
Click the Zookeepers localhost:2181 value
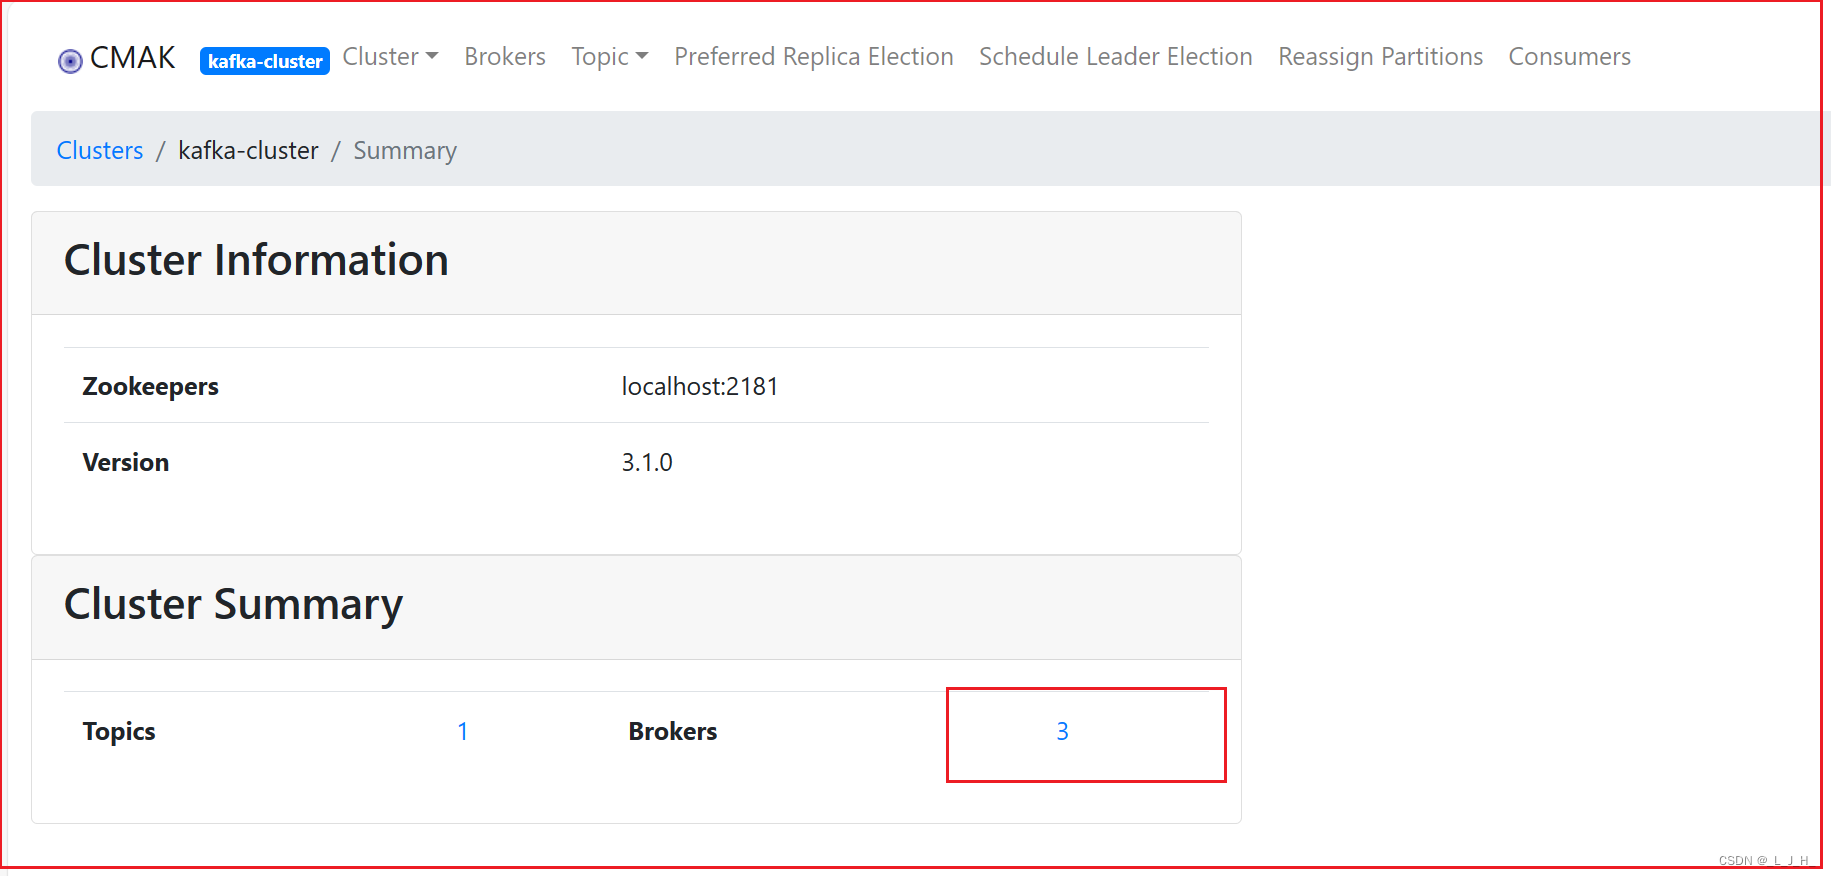pyautogui.click(x=698, y=386)
